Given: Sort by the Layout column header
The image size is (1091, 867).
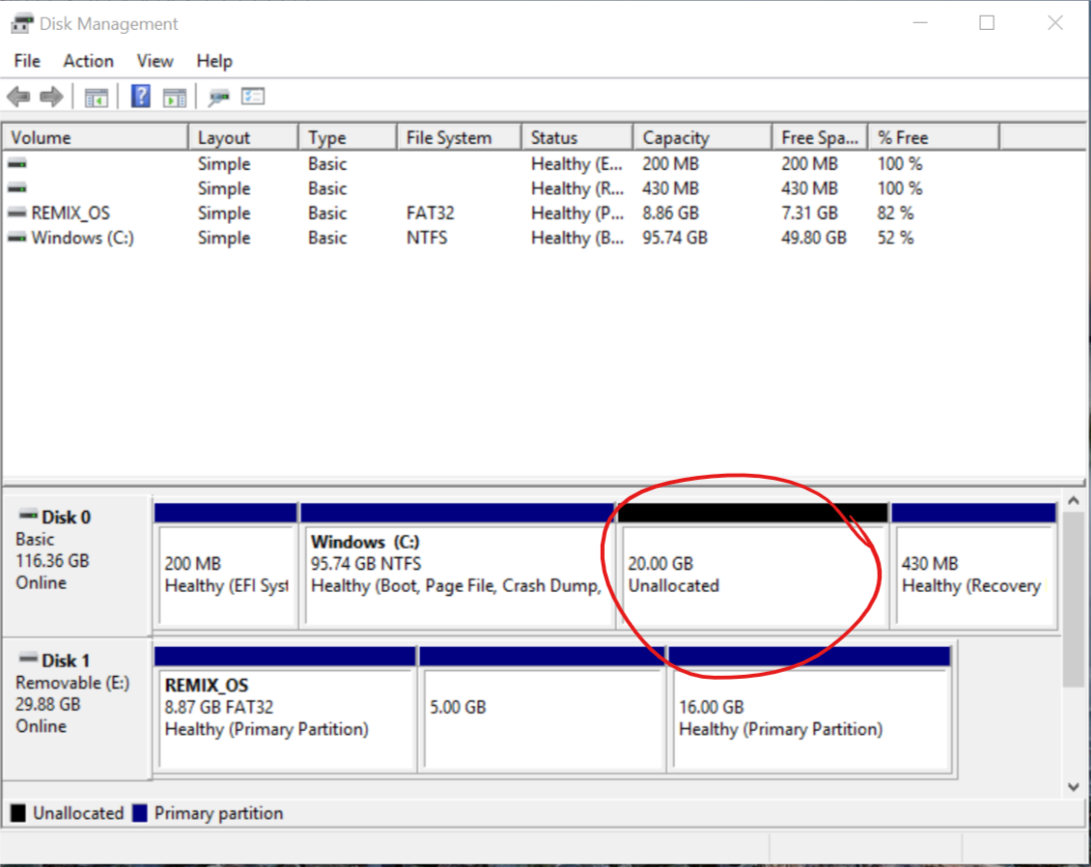Looking at the screenshot, I should click(244, 137).
